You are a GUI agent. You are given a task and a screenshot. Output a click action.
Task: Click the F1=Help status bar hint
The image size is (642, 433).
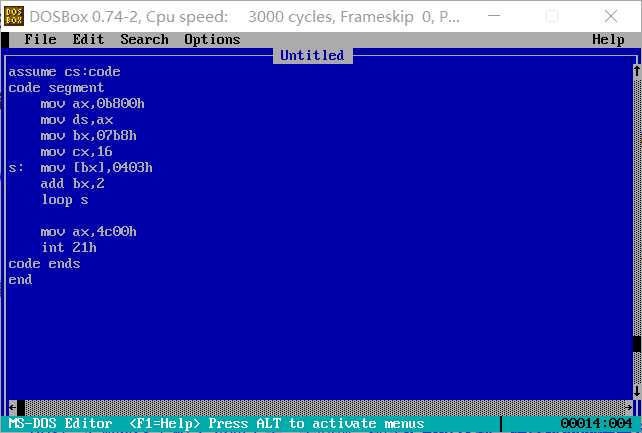165,423
